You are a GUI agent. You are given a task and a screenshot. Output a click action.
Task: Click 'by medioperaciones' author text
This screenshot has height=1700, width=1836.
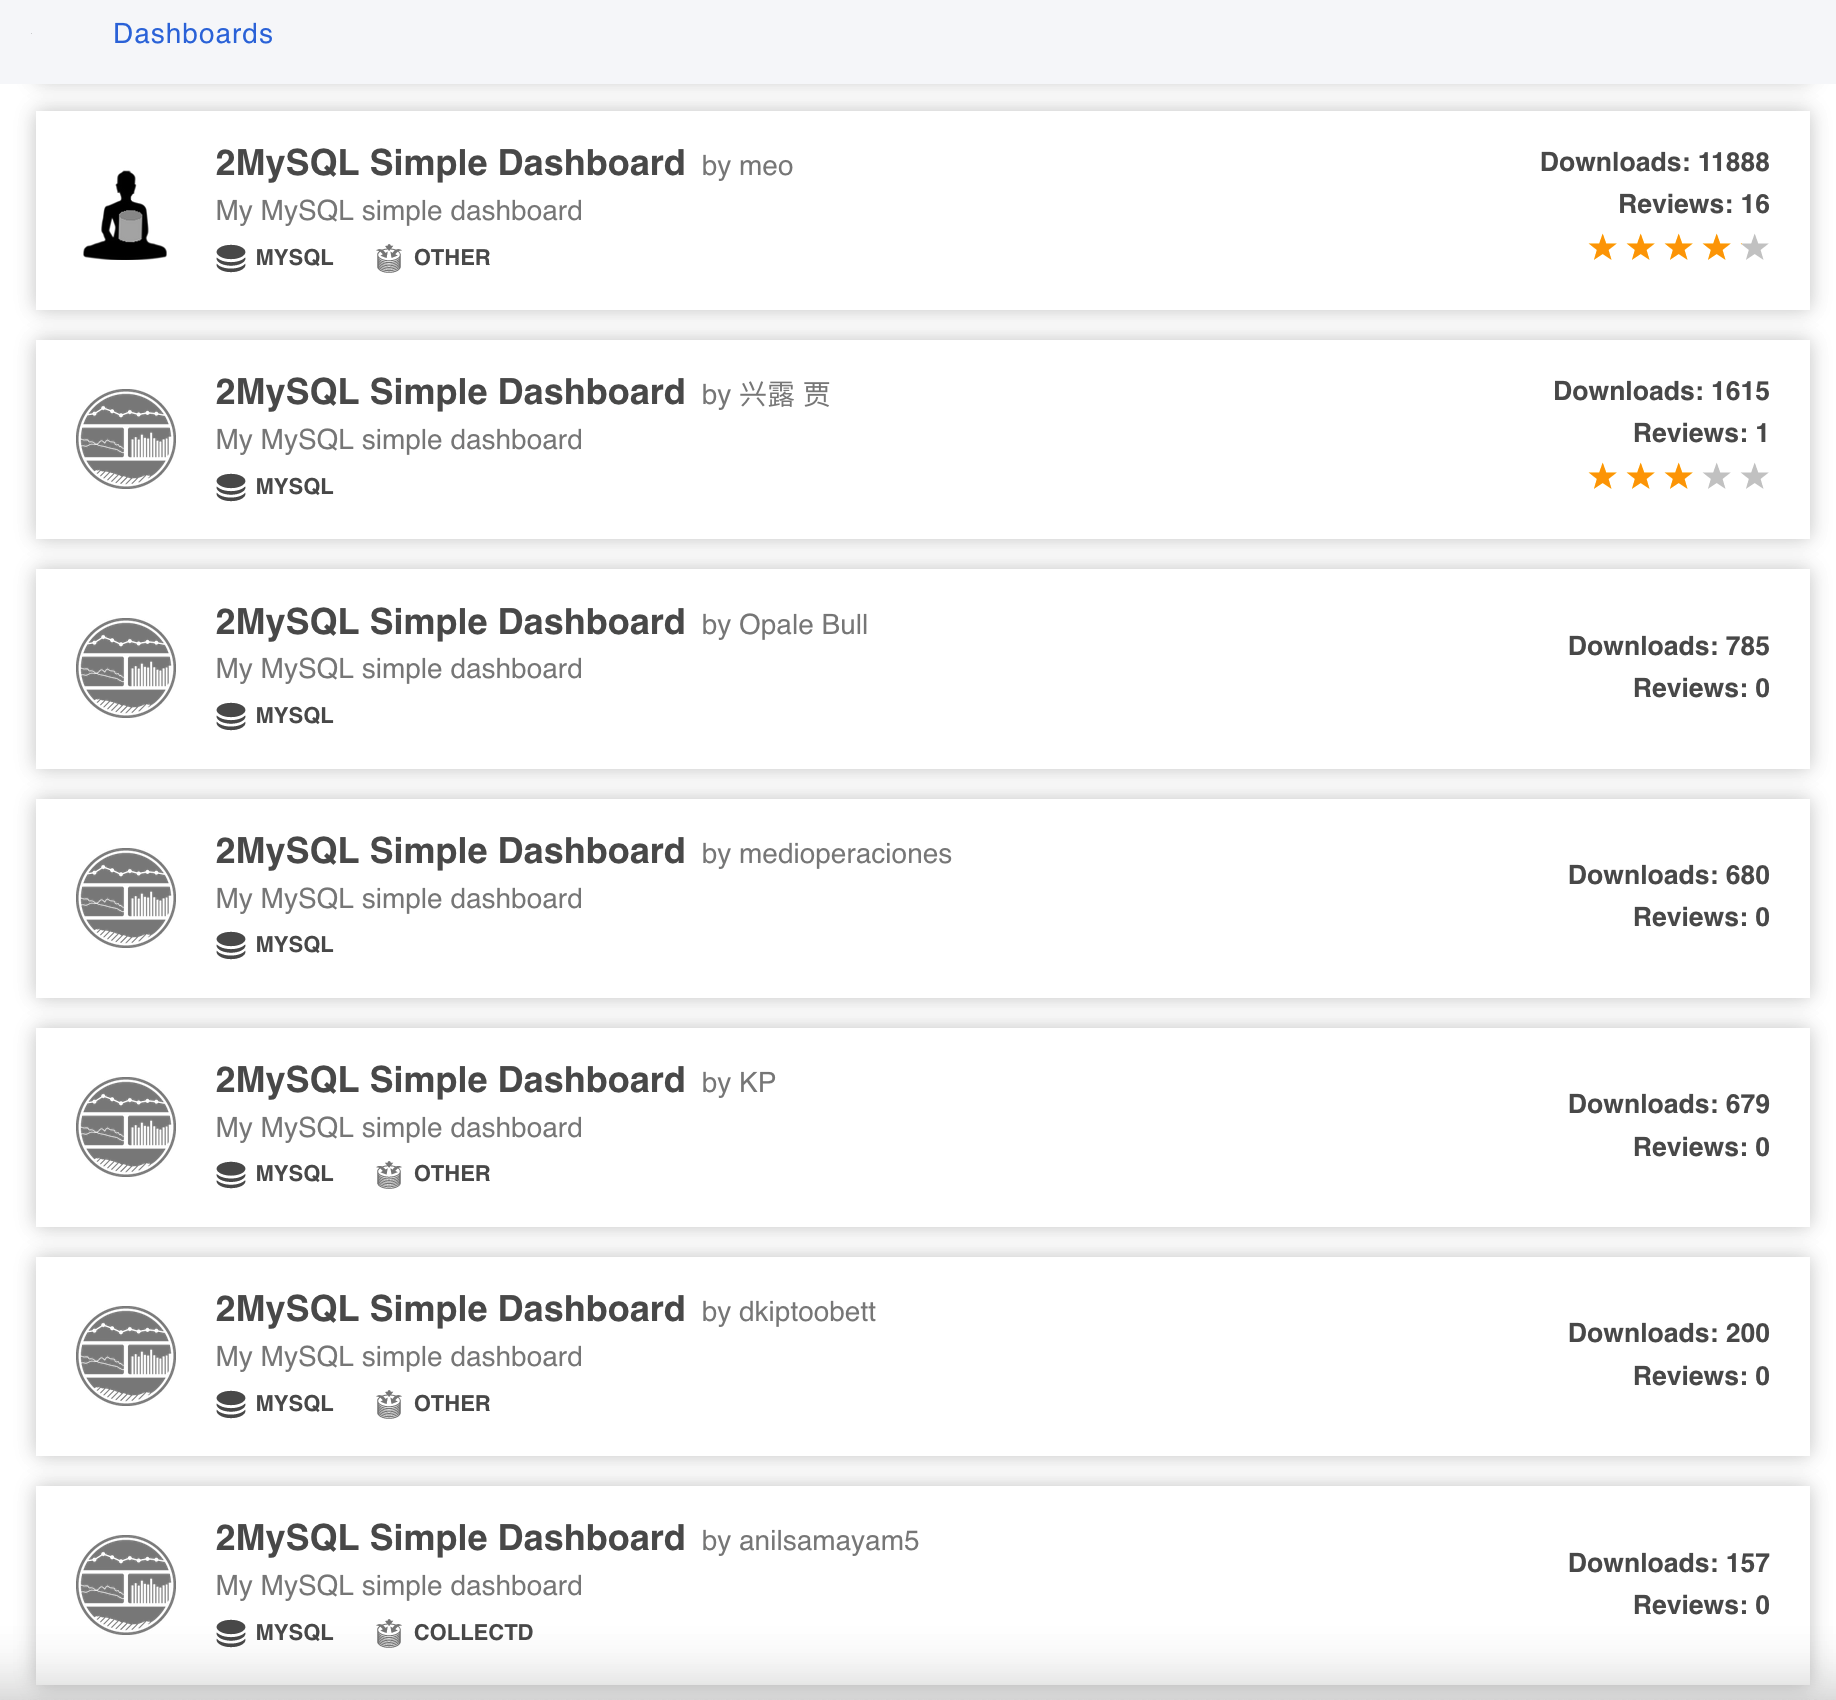pos(826,854)
